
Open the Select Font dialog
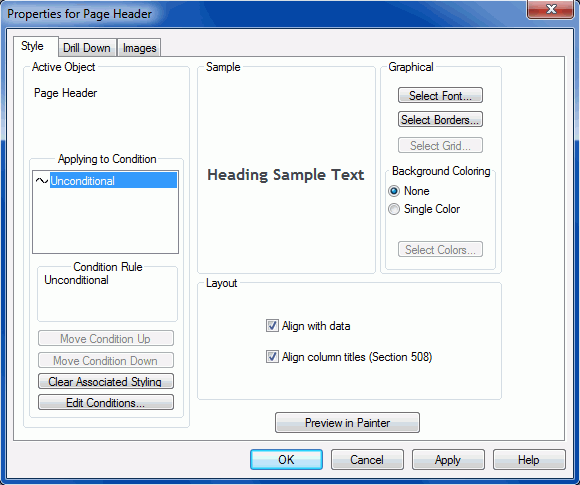(x=440, y=95)
